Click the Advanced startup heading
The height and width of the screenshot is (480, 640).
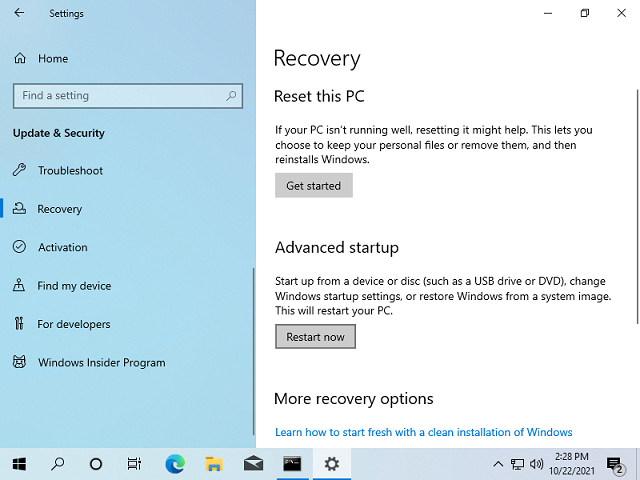pyautogui.click(x=337, y=248)
